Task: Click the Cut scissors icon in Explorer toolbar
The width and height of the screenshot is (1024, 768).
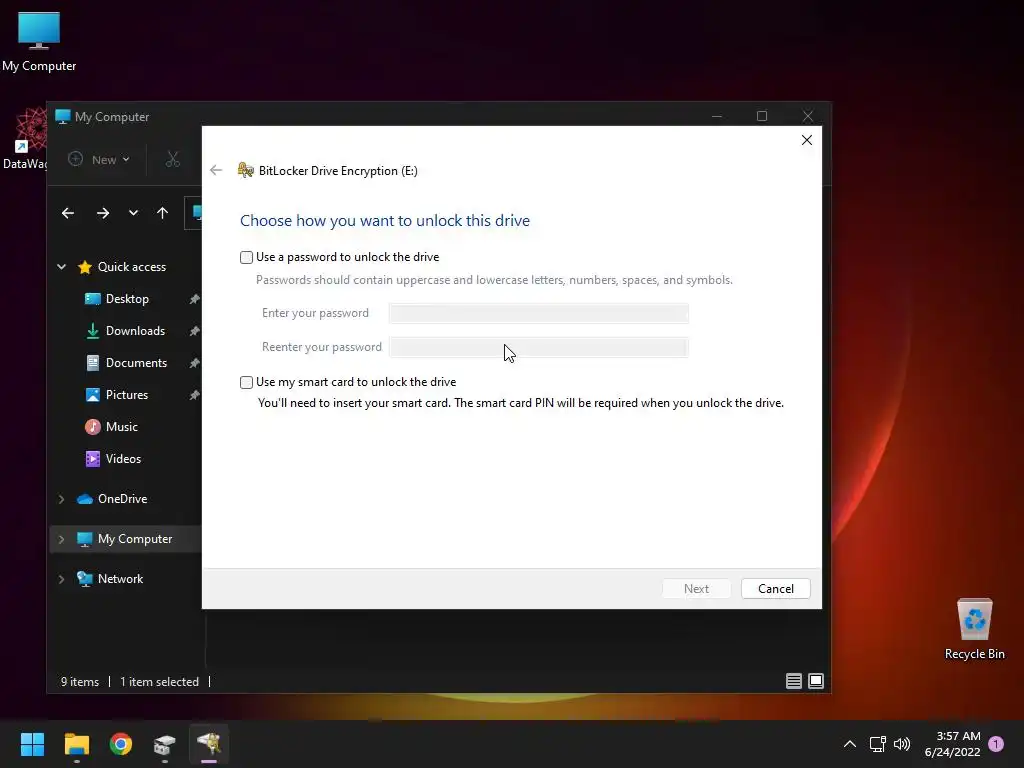Action: click(172, 159)
